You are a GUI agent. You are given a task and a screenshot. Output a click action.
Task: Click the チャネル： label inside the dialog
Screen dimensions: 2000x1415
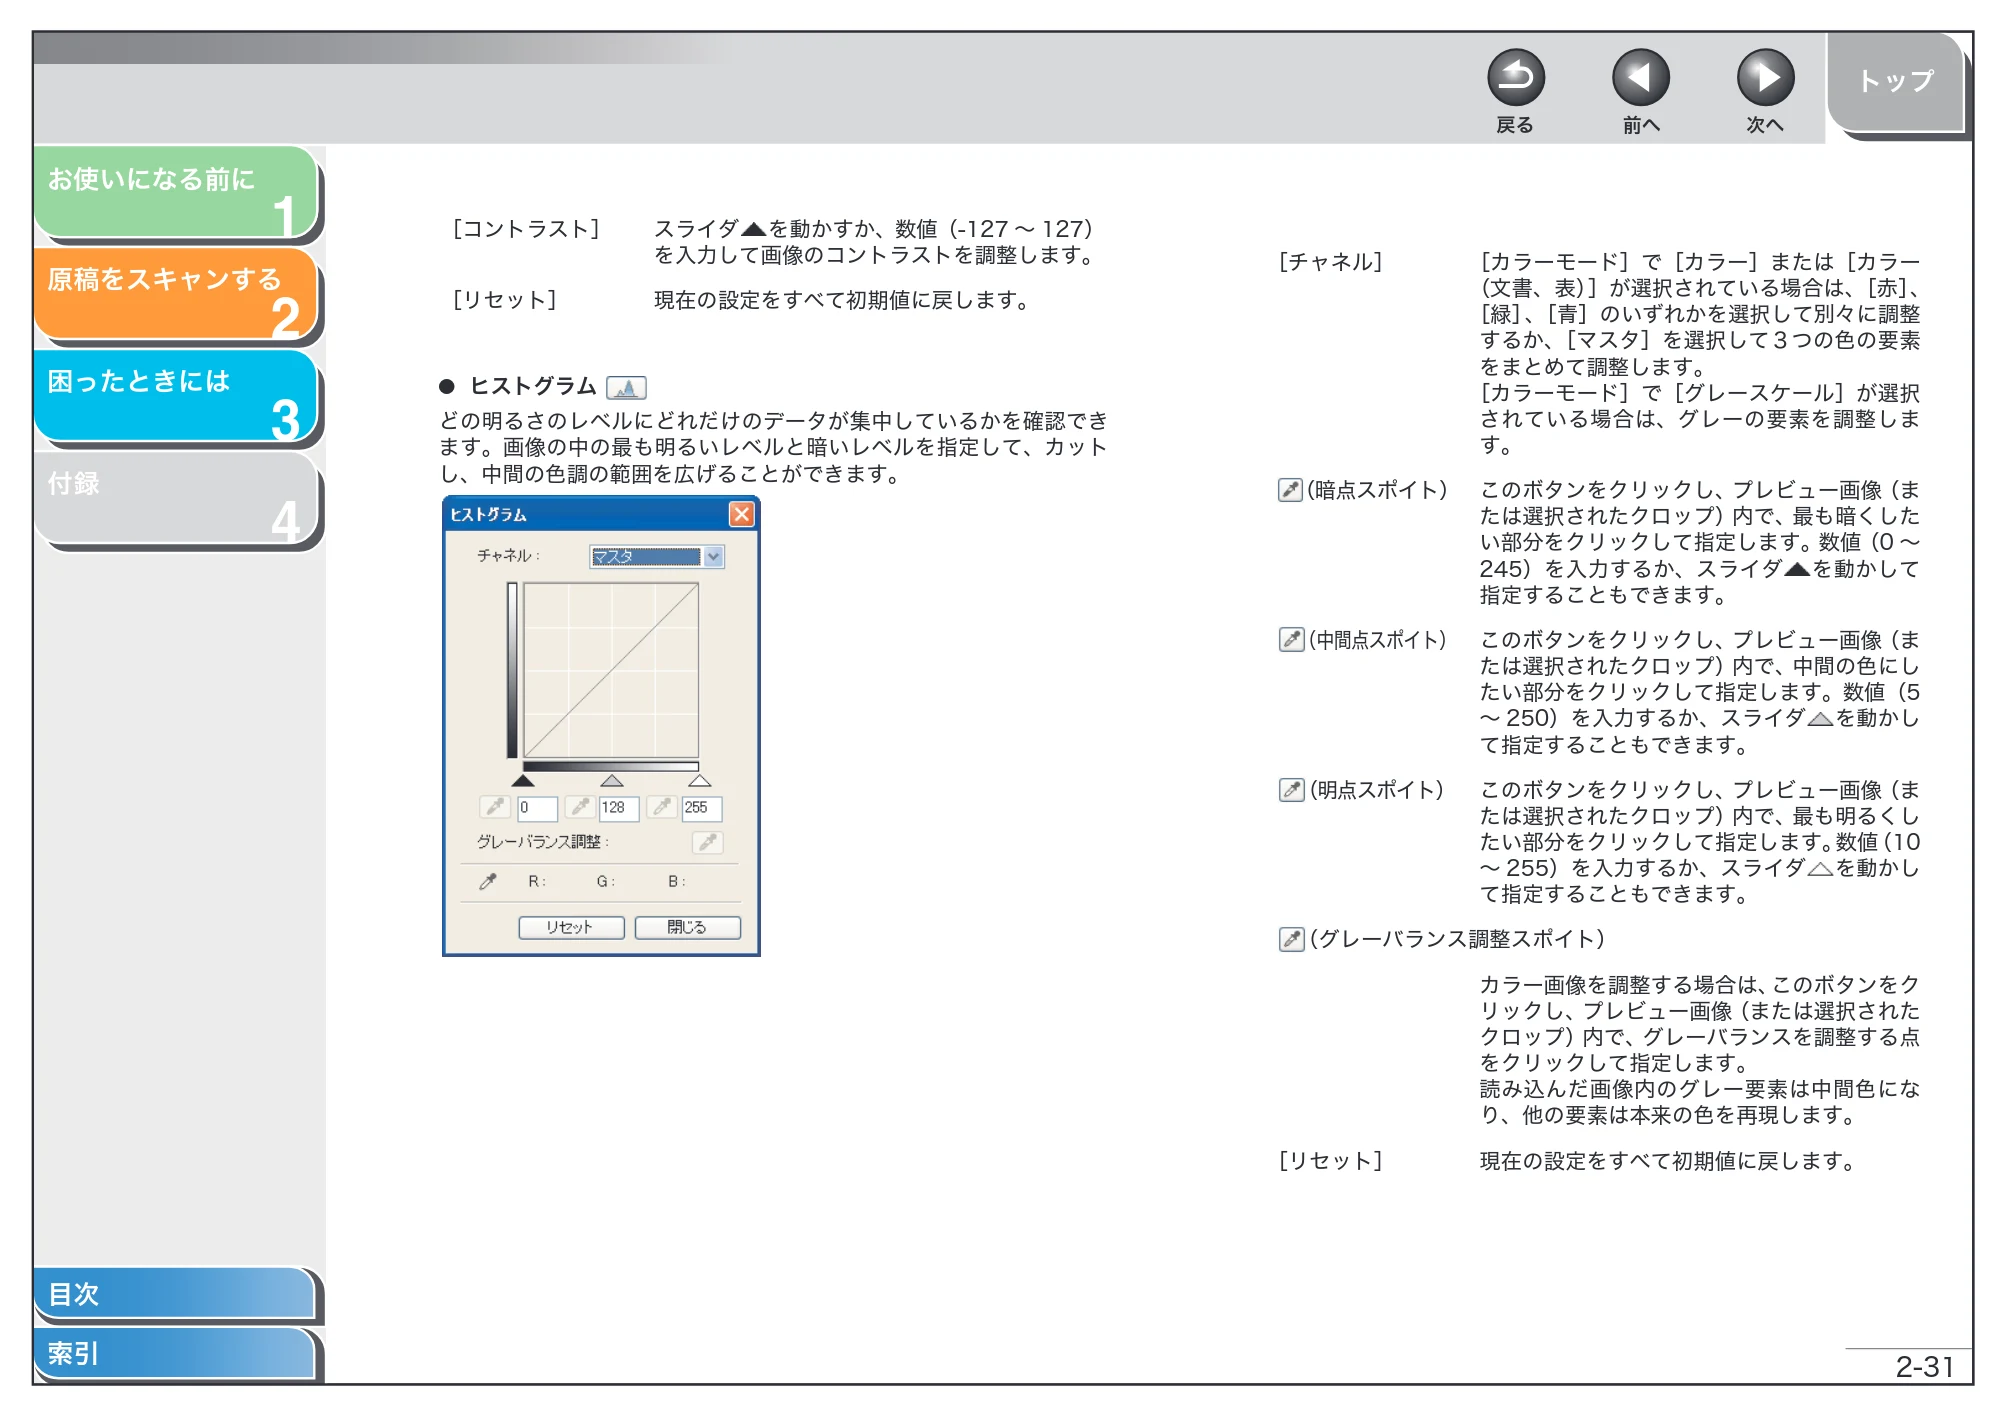click(508, 555)
